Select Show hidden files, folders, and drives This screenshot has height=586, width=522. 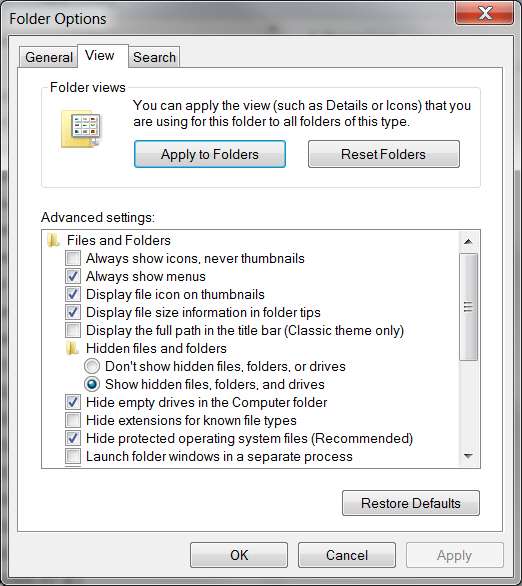[x=92, y=384]
